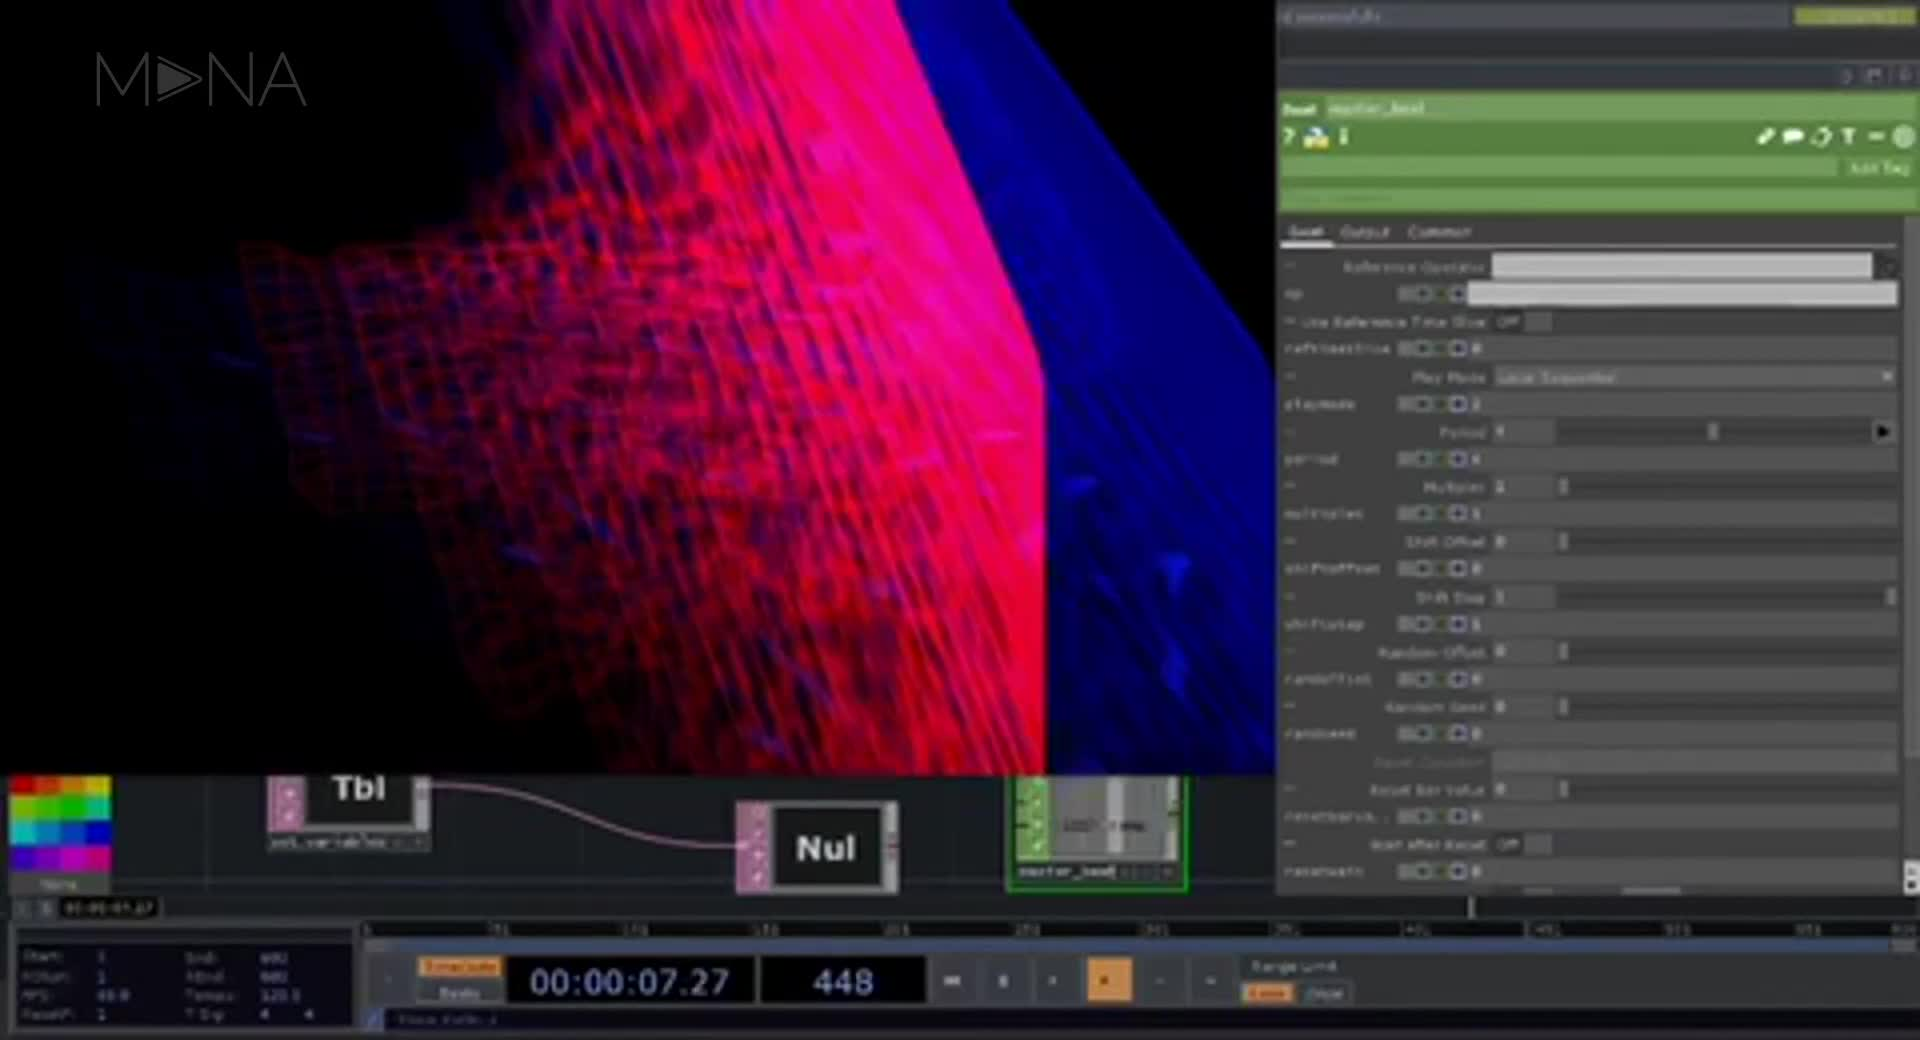Viewport: 1920px width, 1040px height.
Task: Click the frame number field showing 448
Action: tap(842, 981)
